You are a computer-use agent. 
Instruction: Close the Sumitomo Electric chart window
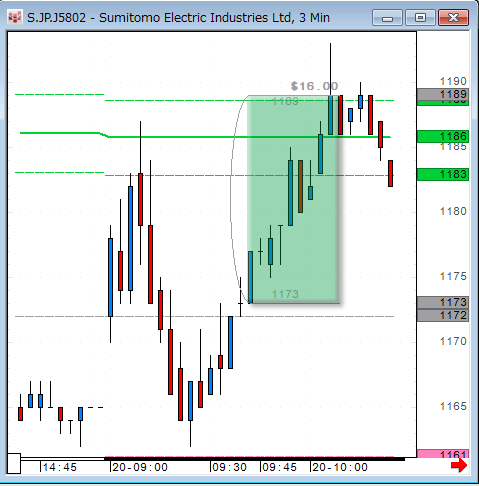[x=453, y=18]
